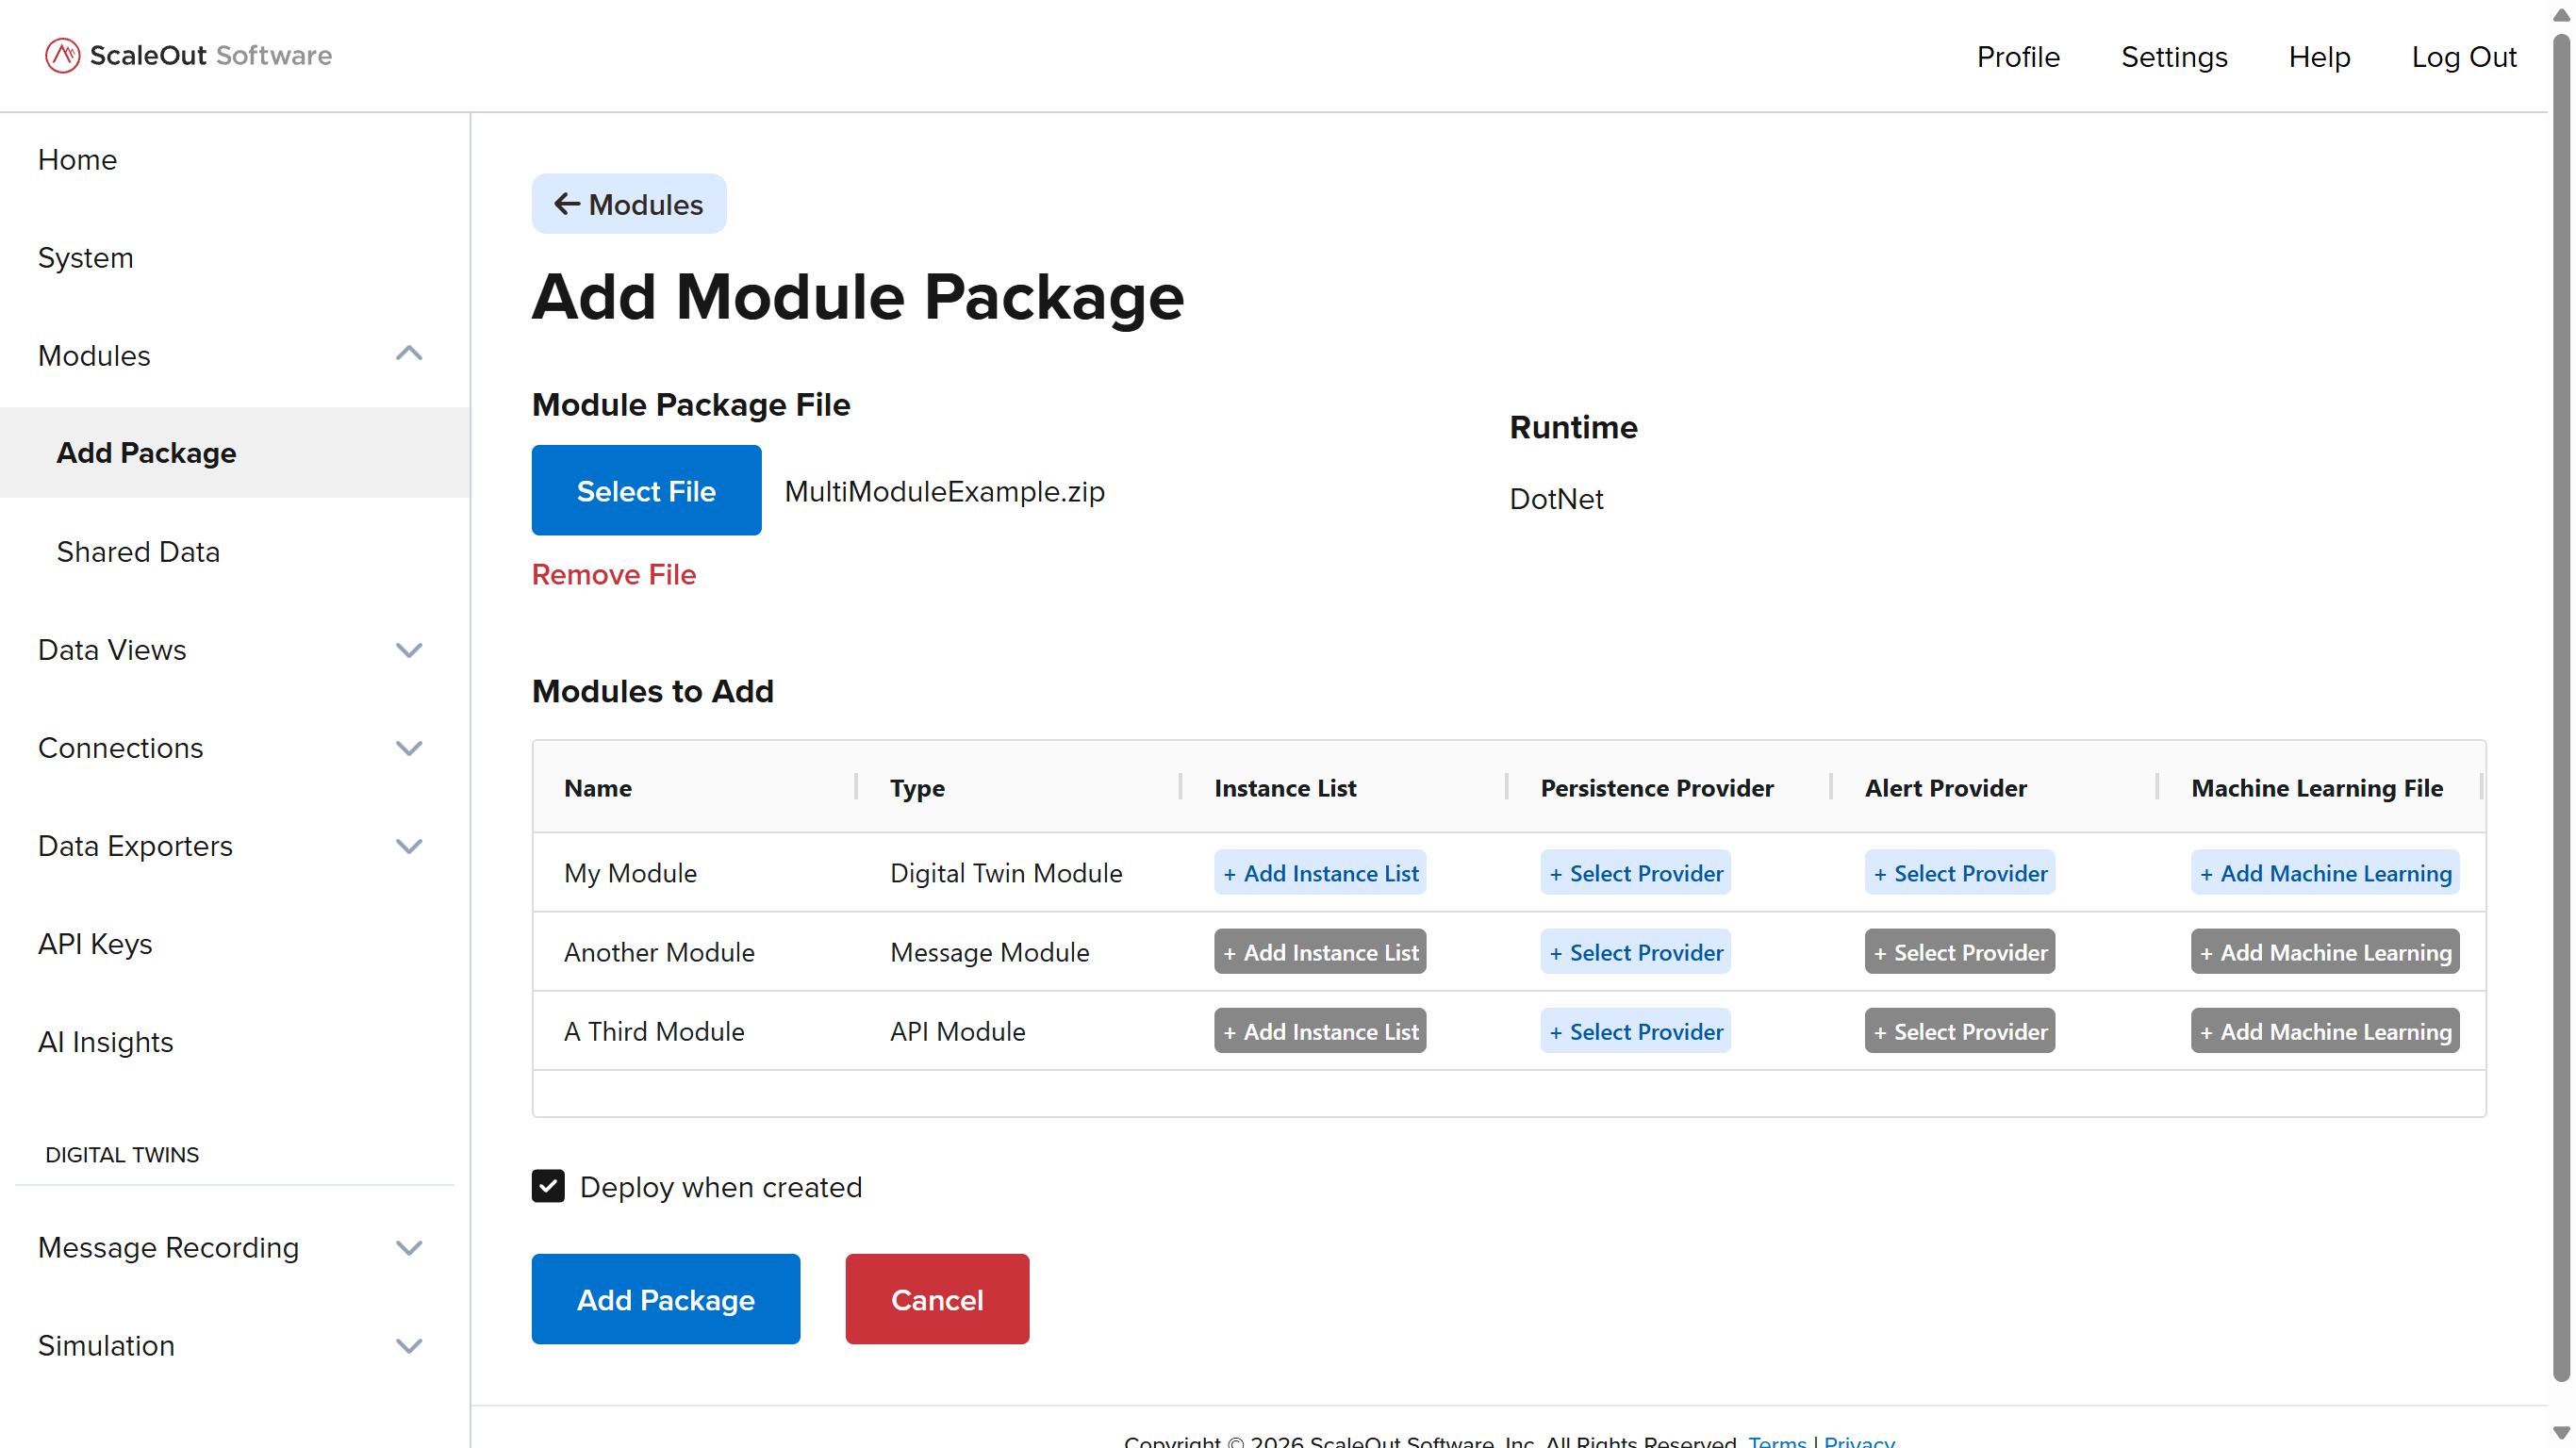Select Alert Provider for My Module
This screenshot has width=2576, height=1448.
(1960, 873)
